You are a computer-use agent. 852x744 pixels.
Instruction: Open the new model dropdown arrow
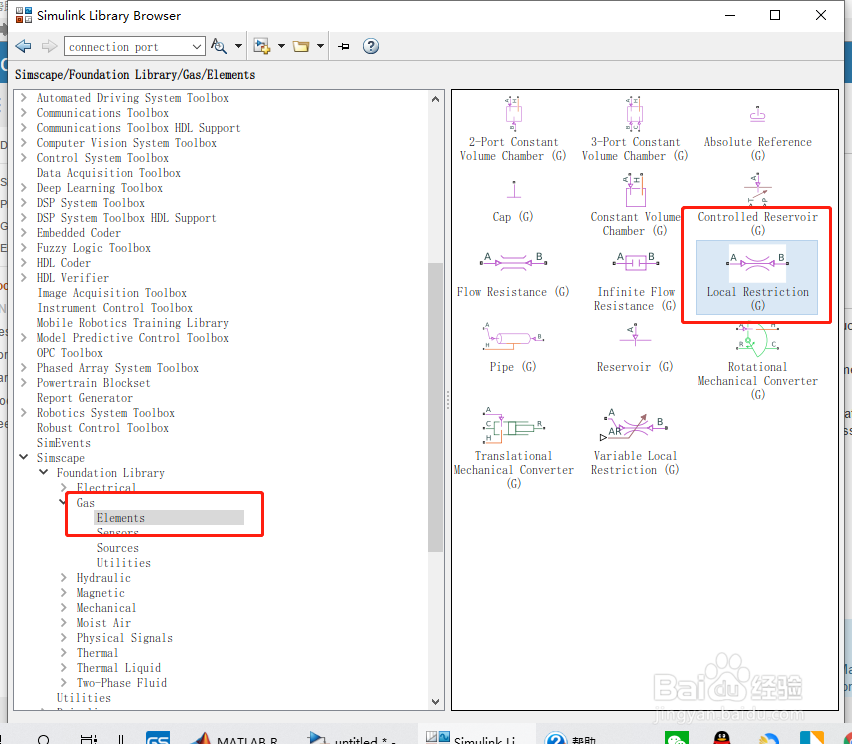click(281, 46)
